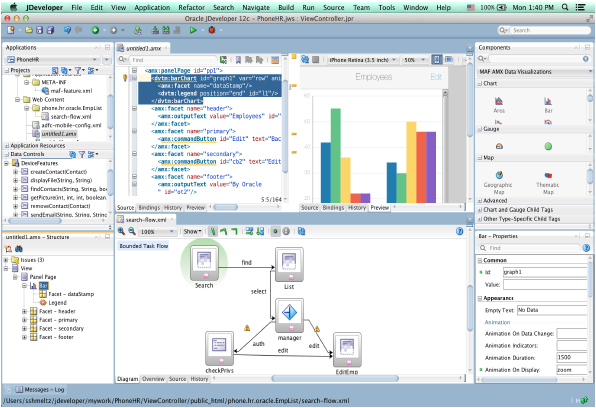Select Legend node in Structure tree
This screenshot has width=596, height=408.
[x=57, y=303]
